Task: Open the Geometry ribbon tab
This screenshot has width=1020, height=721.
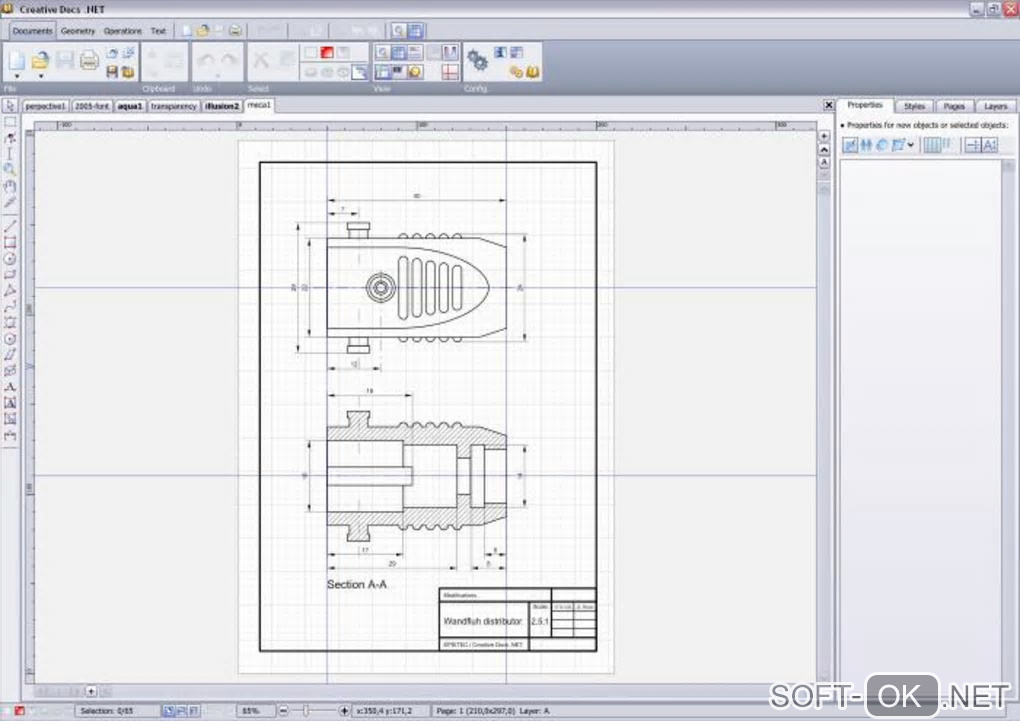Action: (x=78, y=31)
